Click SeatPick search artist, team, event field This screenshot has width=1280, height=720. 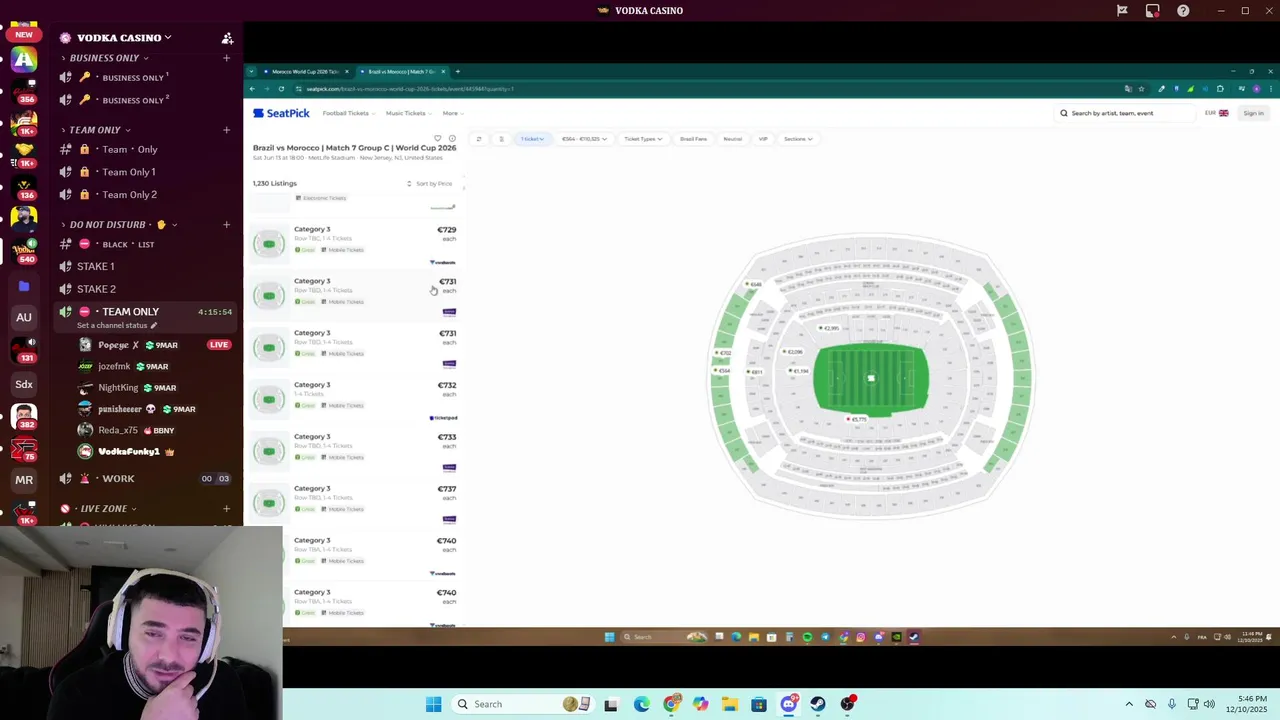(x=1127, y=113)
